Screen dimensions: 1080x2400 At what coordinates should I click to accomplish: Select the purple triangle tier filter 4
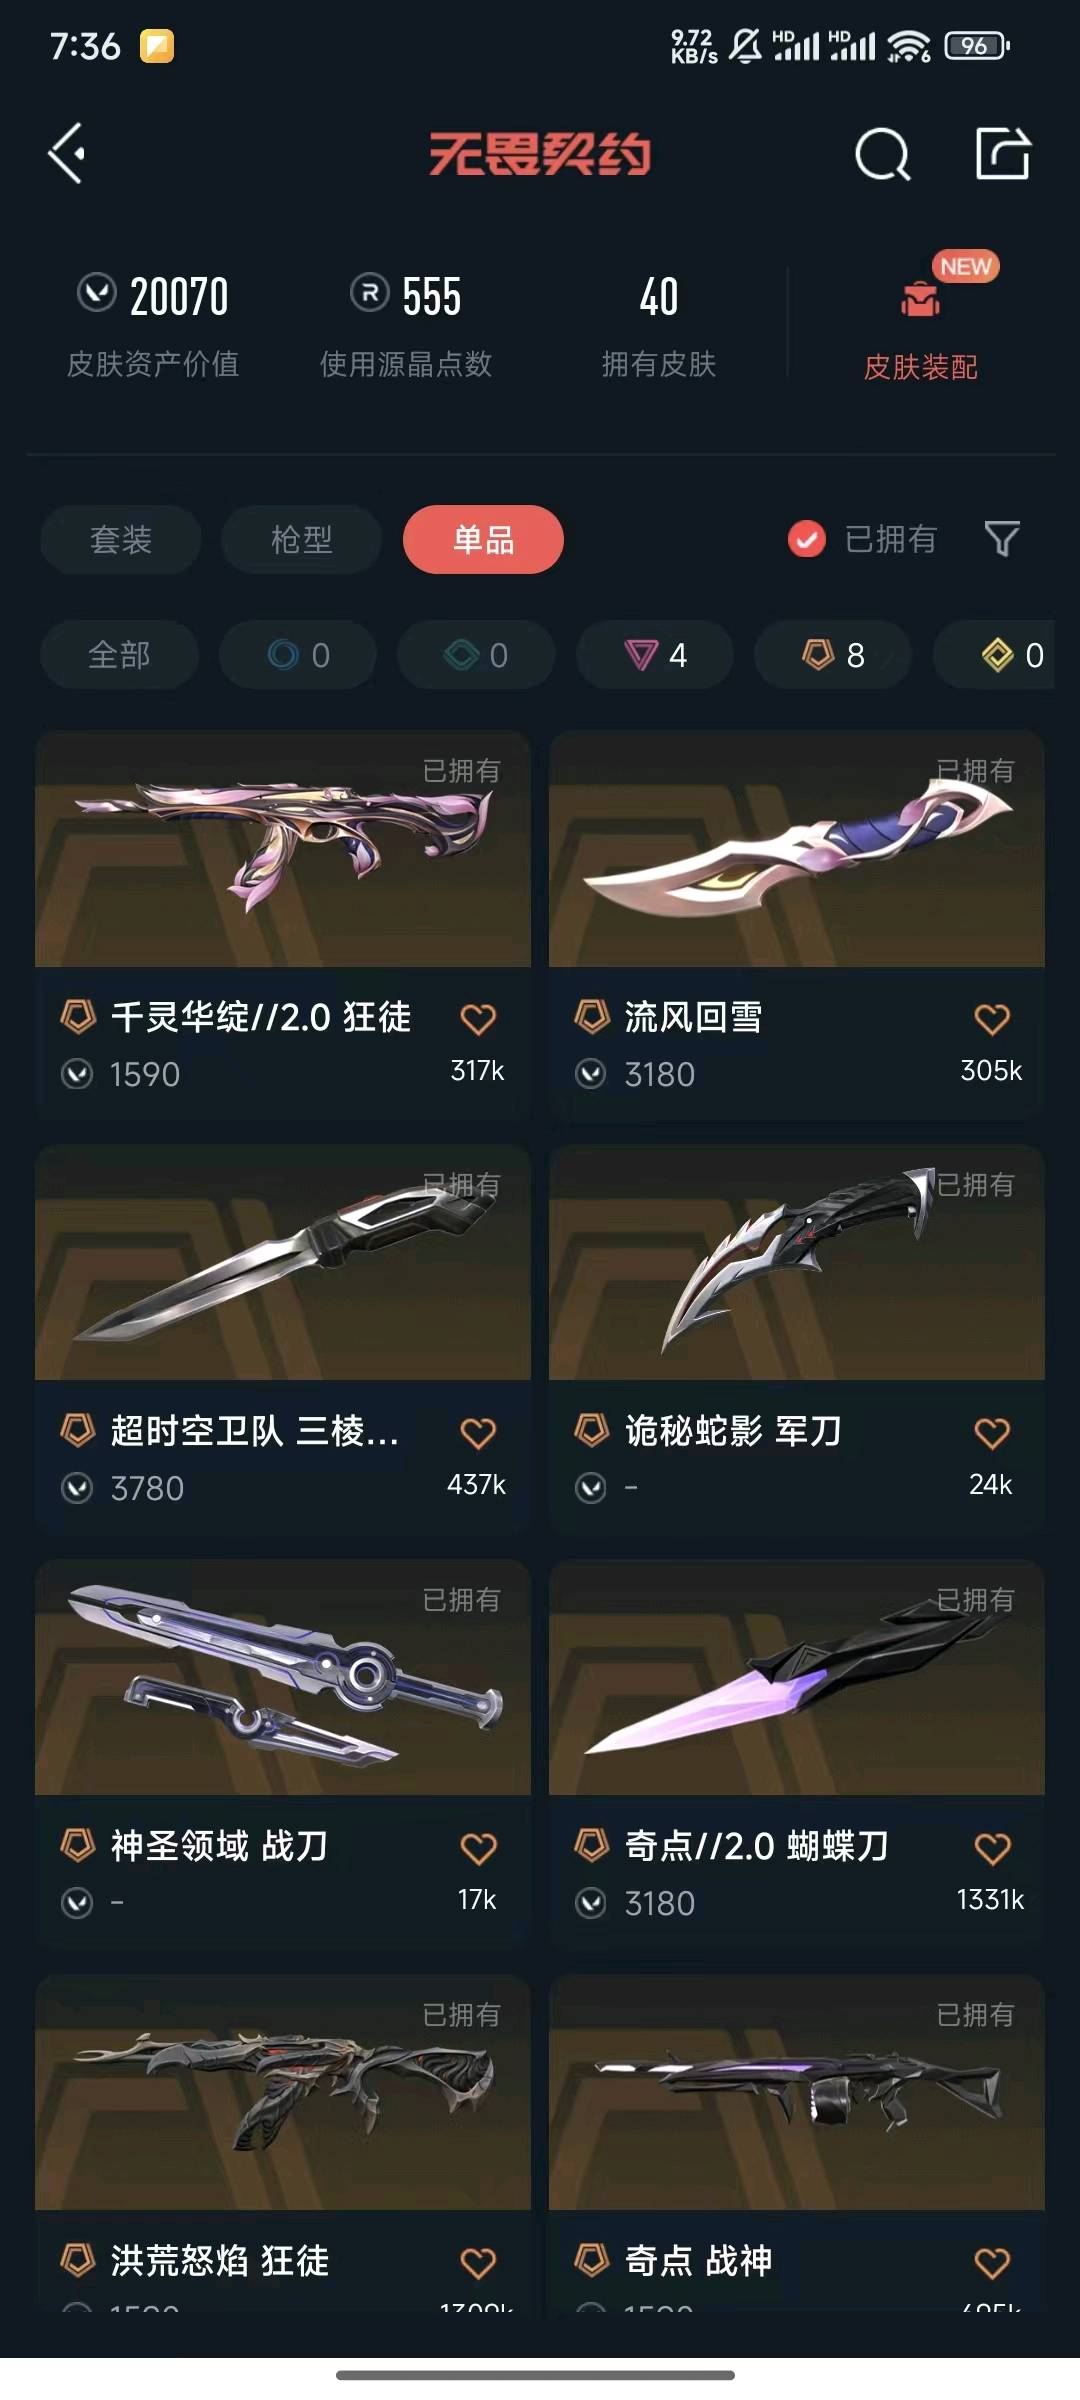point(655,655)
